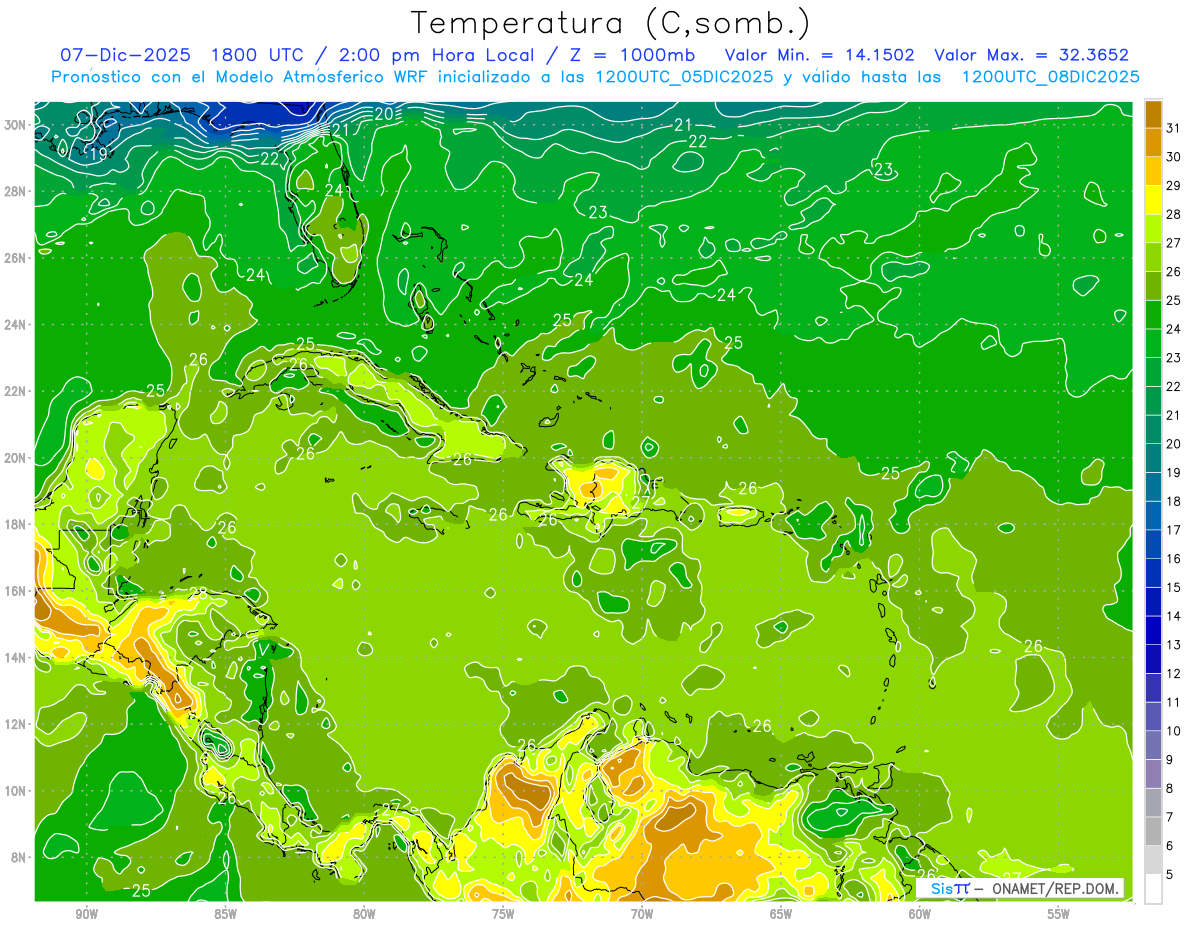Click the '10' label on the color scale
The image size is (1200, 927).
[1174, 731]
